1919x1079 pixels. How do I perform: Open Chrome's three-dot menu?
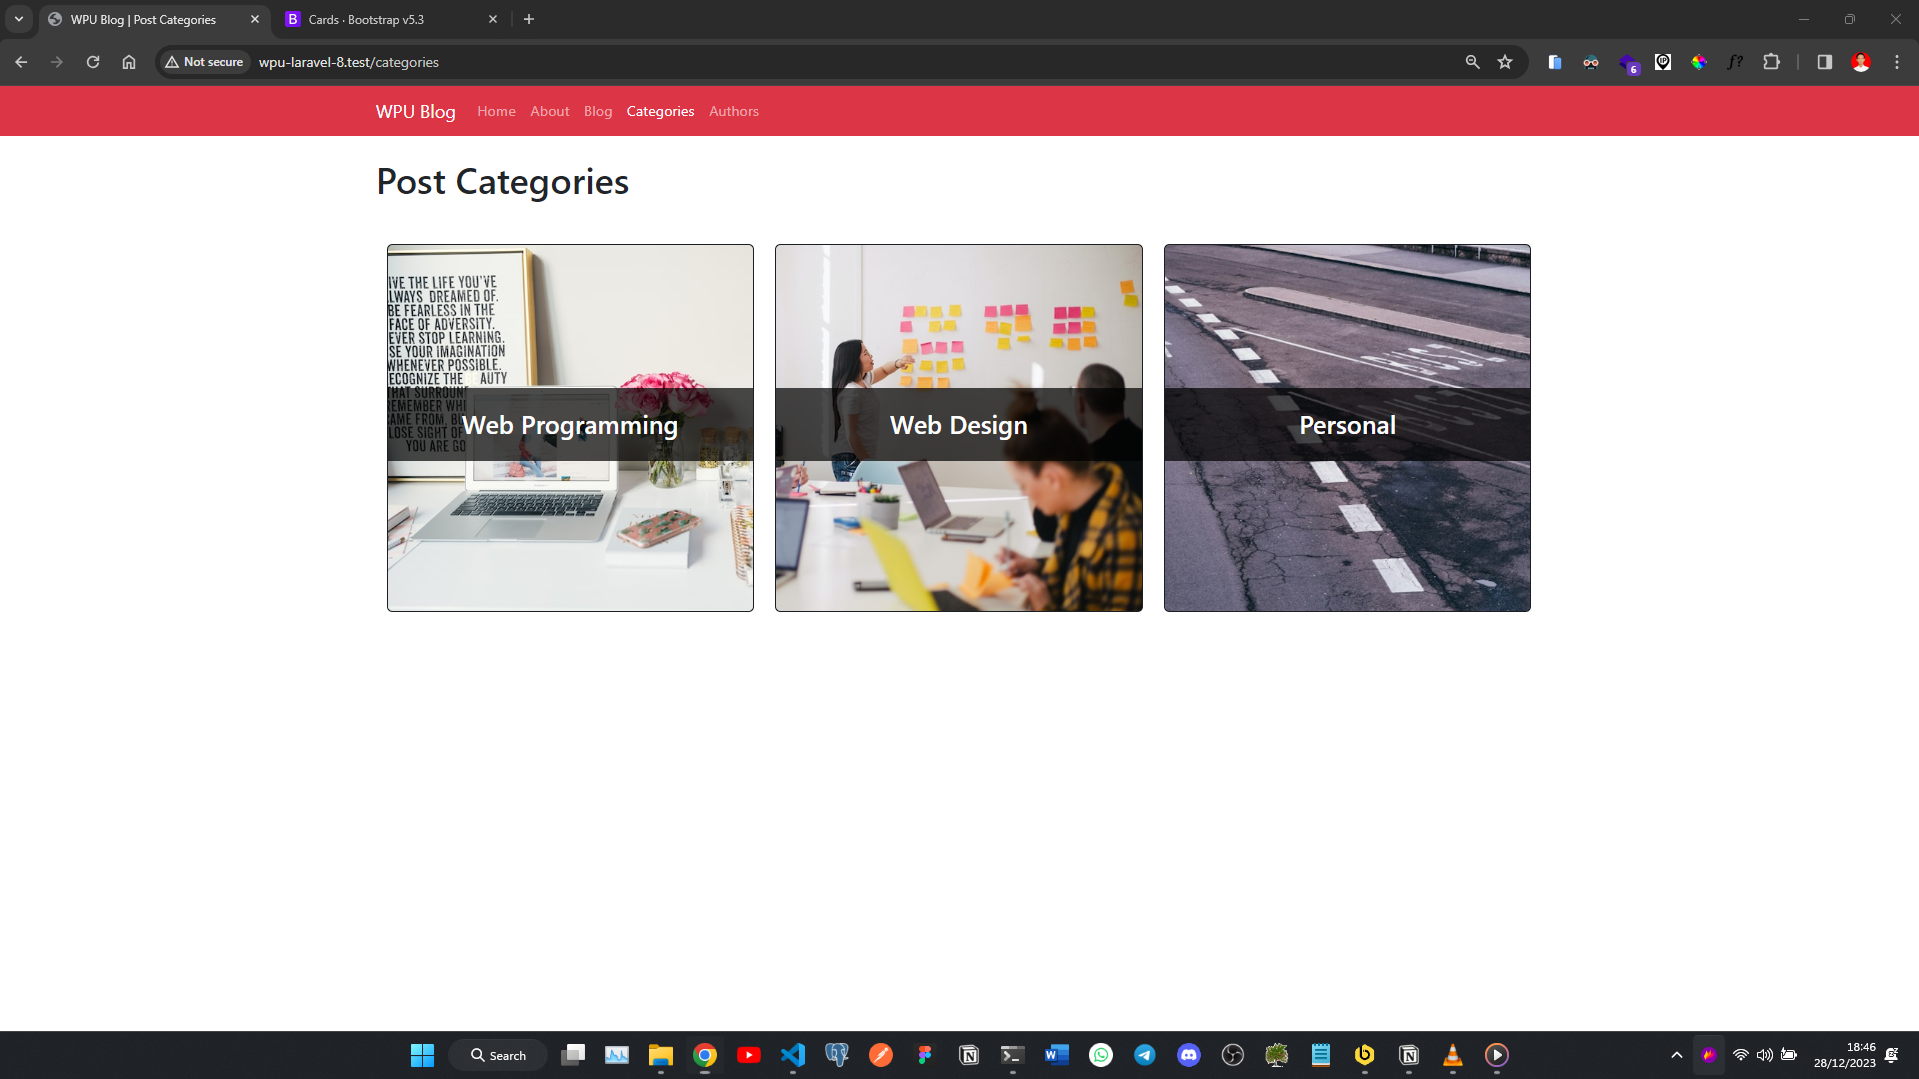[1897, 62]
